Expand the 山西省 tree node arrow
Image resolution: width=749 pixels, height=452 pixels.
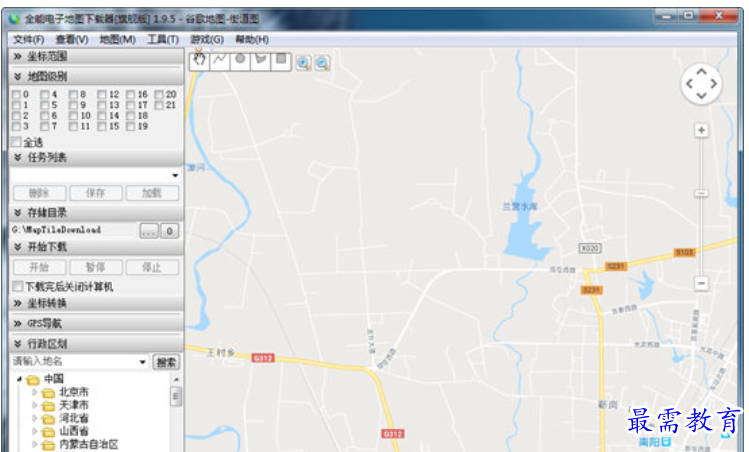(x=35, y=431)
